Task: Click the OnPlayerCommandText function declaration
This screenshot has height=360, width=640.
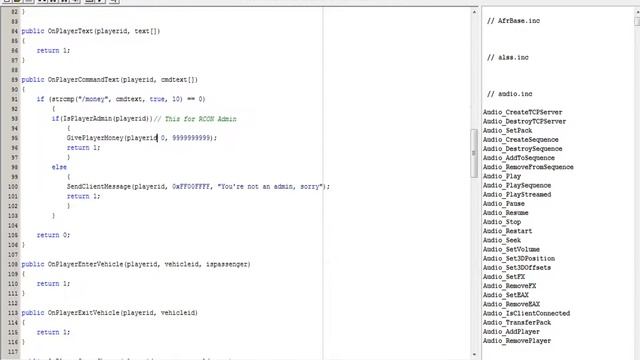Action: pyautogui.click(x=109, y=80)
